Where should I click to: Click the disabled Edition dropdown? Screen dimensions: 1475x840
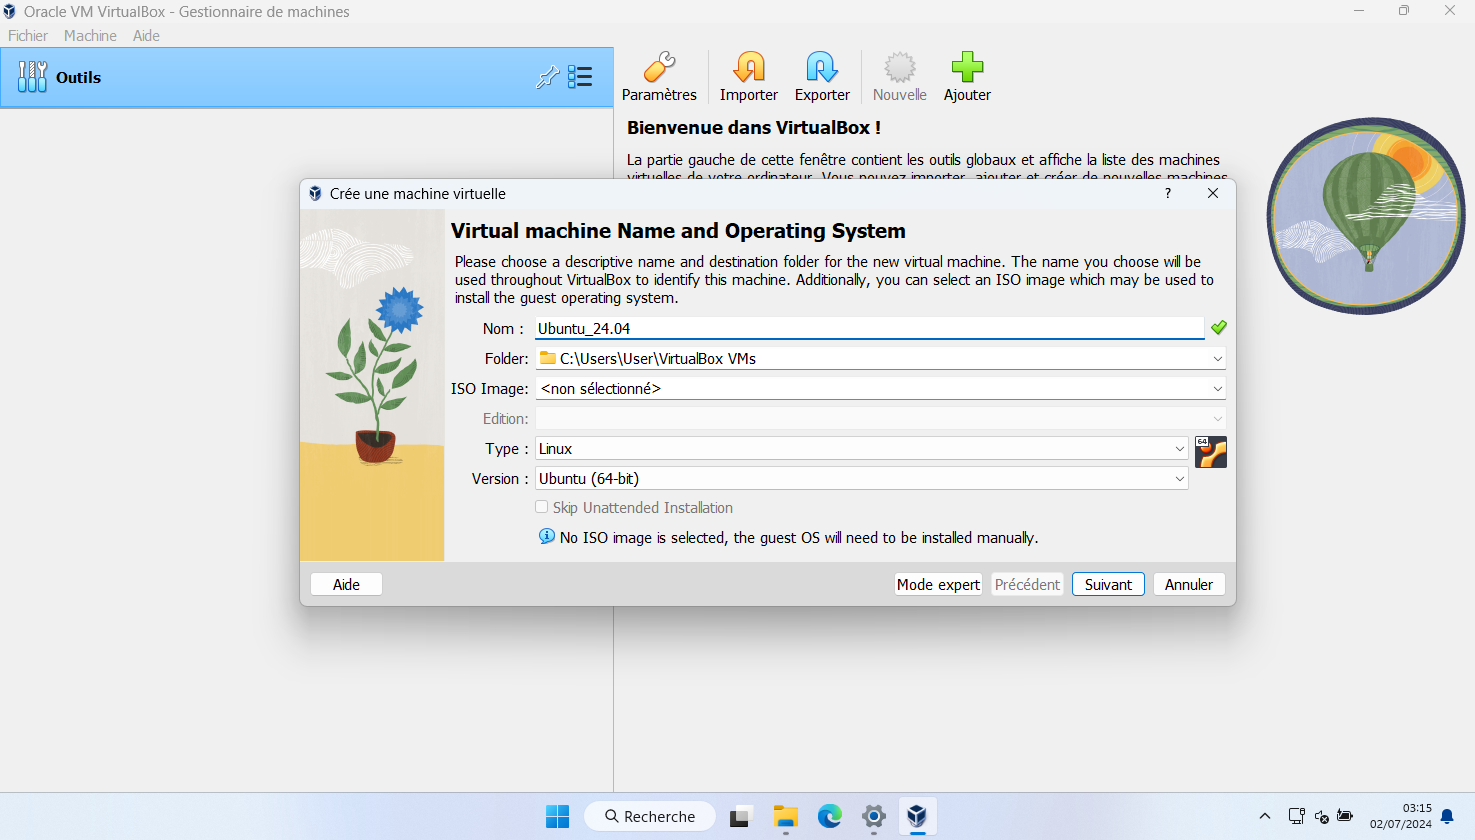(x=880, y=419)
